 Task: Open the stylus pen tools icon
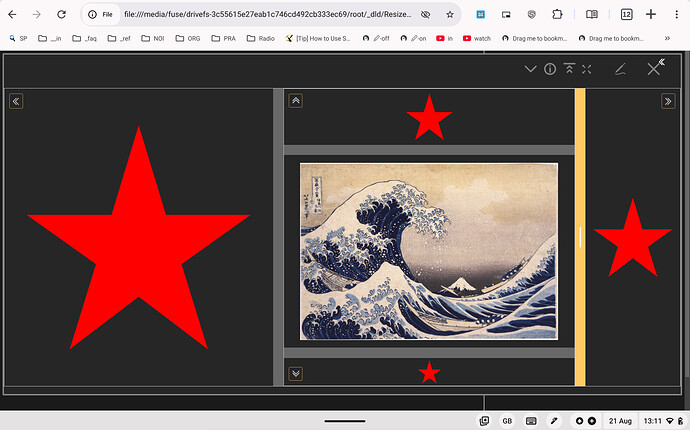pyautogui.click(x=554, y=421)
